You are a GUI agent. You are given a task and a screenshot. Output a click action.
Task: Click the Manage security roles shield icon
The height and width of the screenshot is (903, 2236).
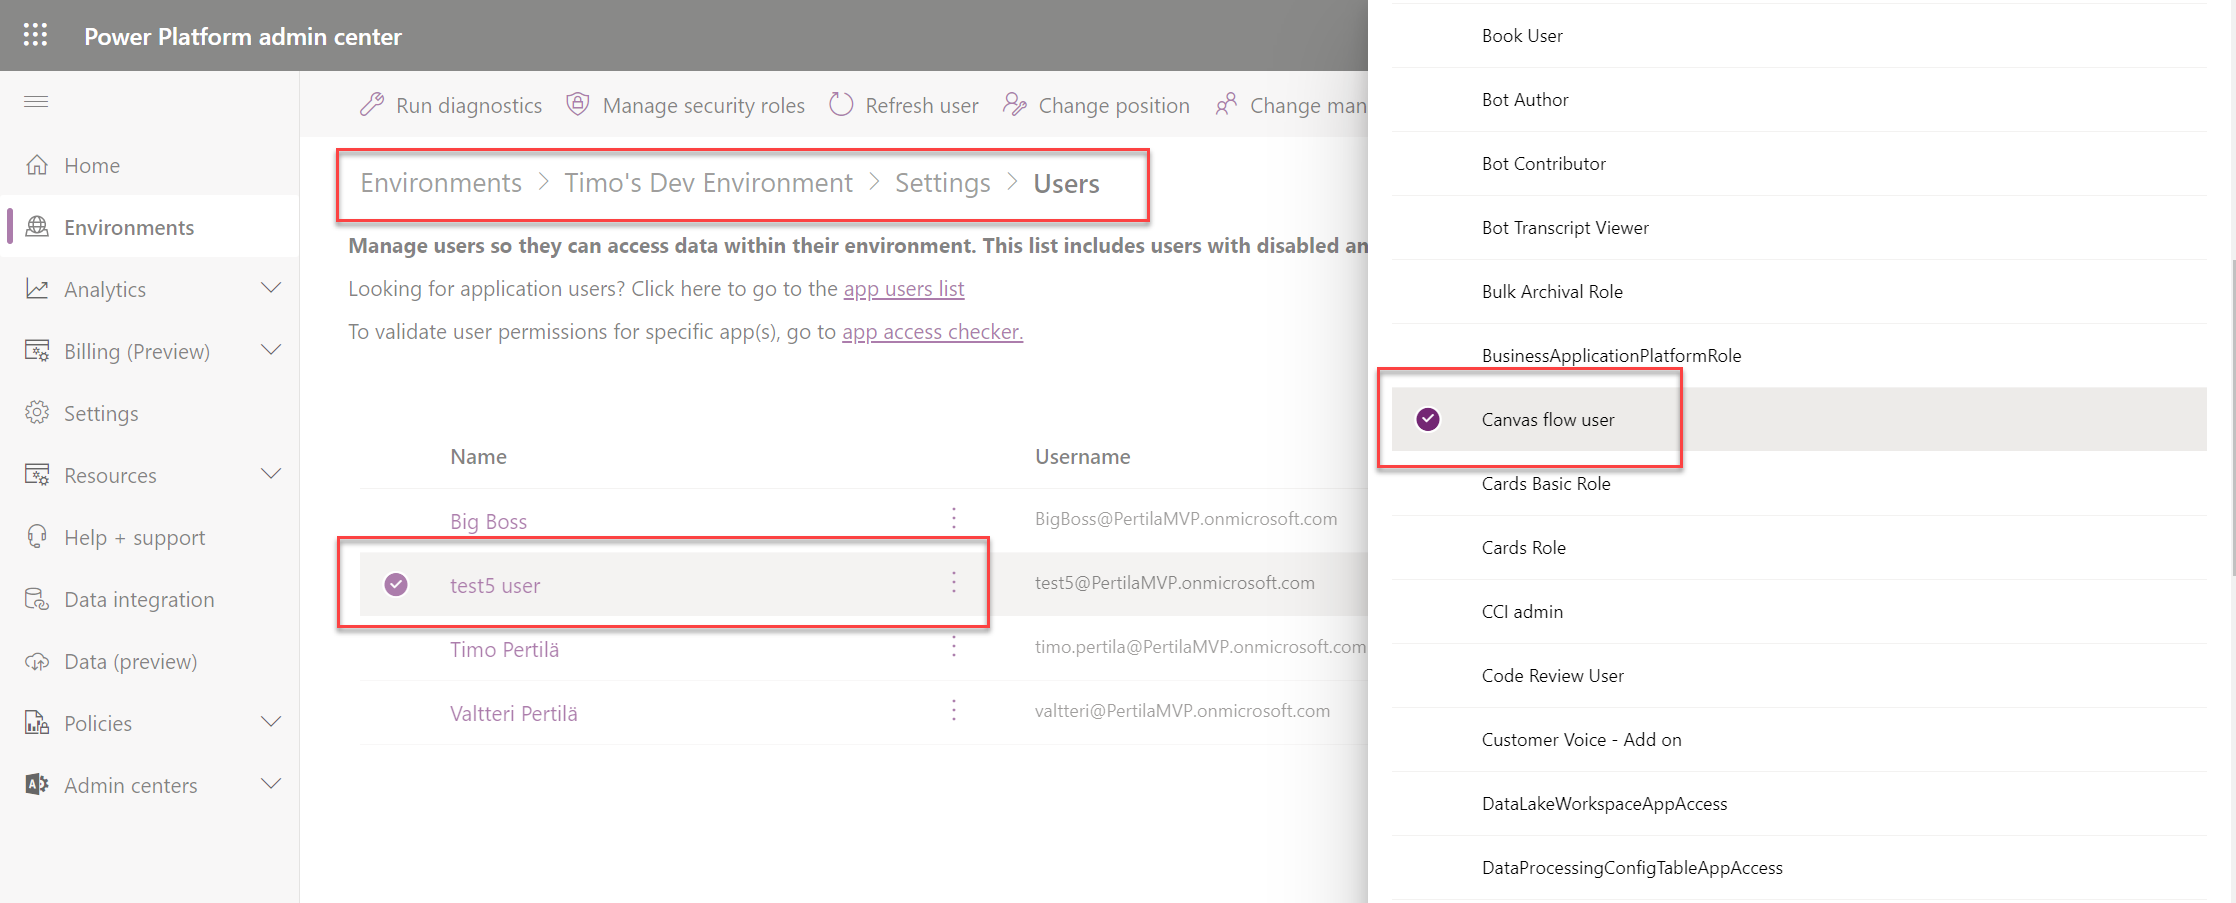click(x=577, y=104)
